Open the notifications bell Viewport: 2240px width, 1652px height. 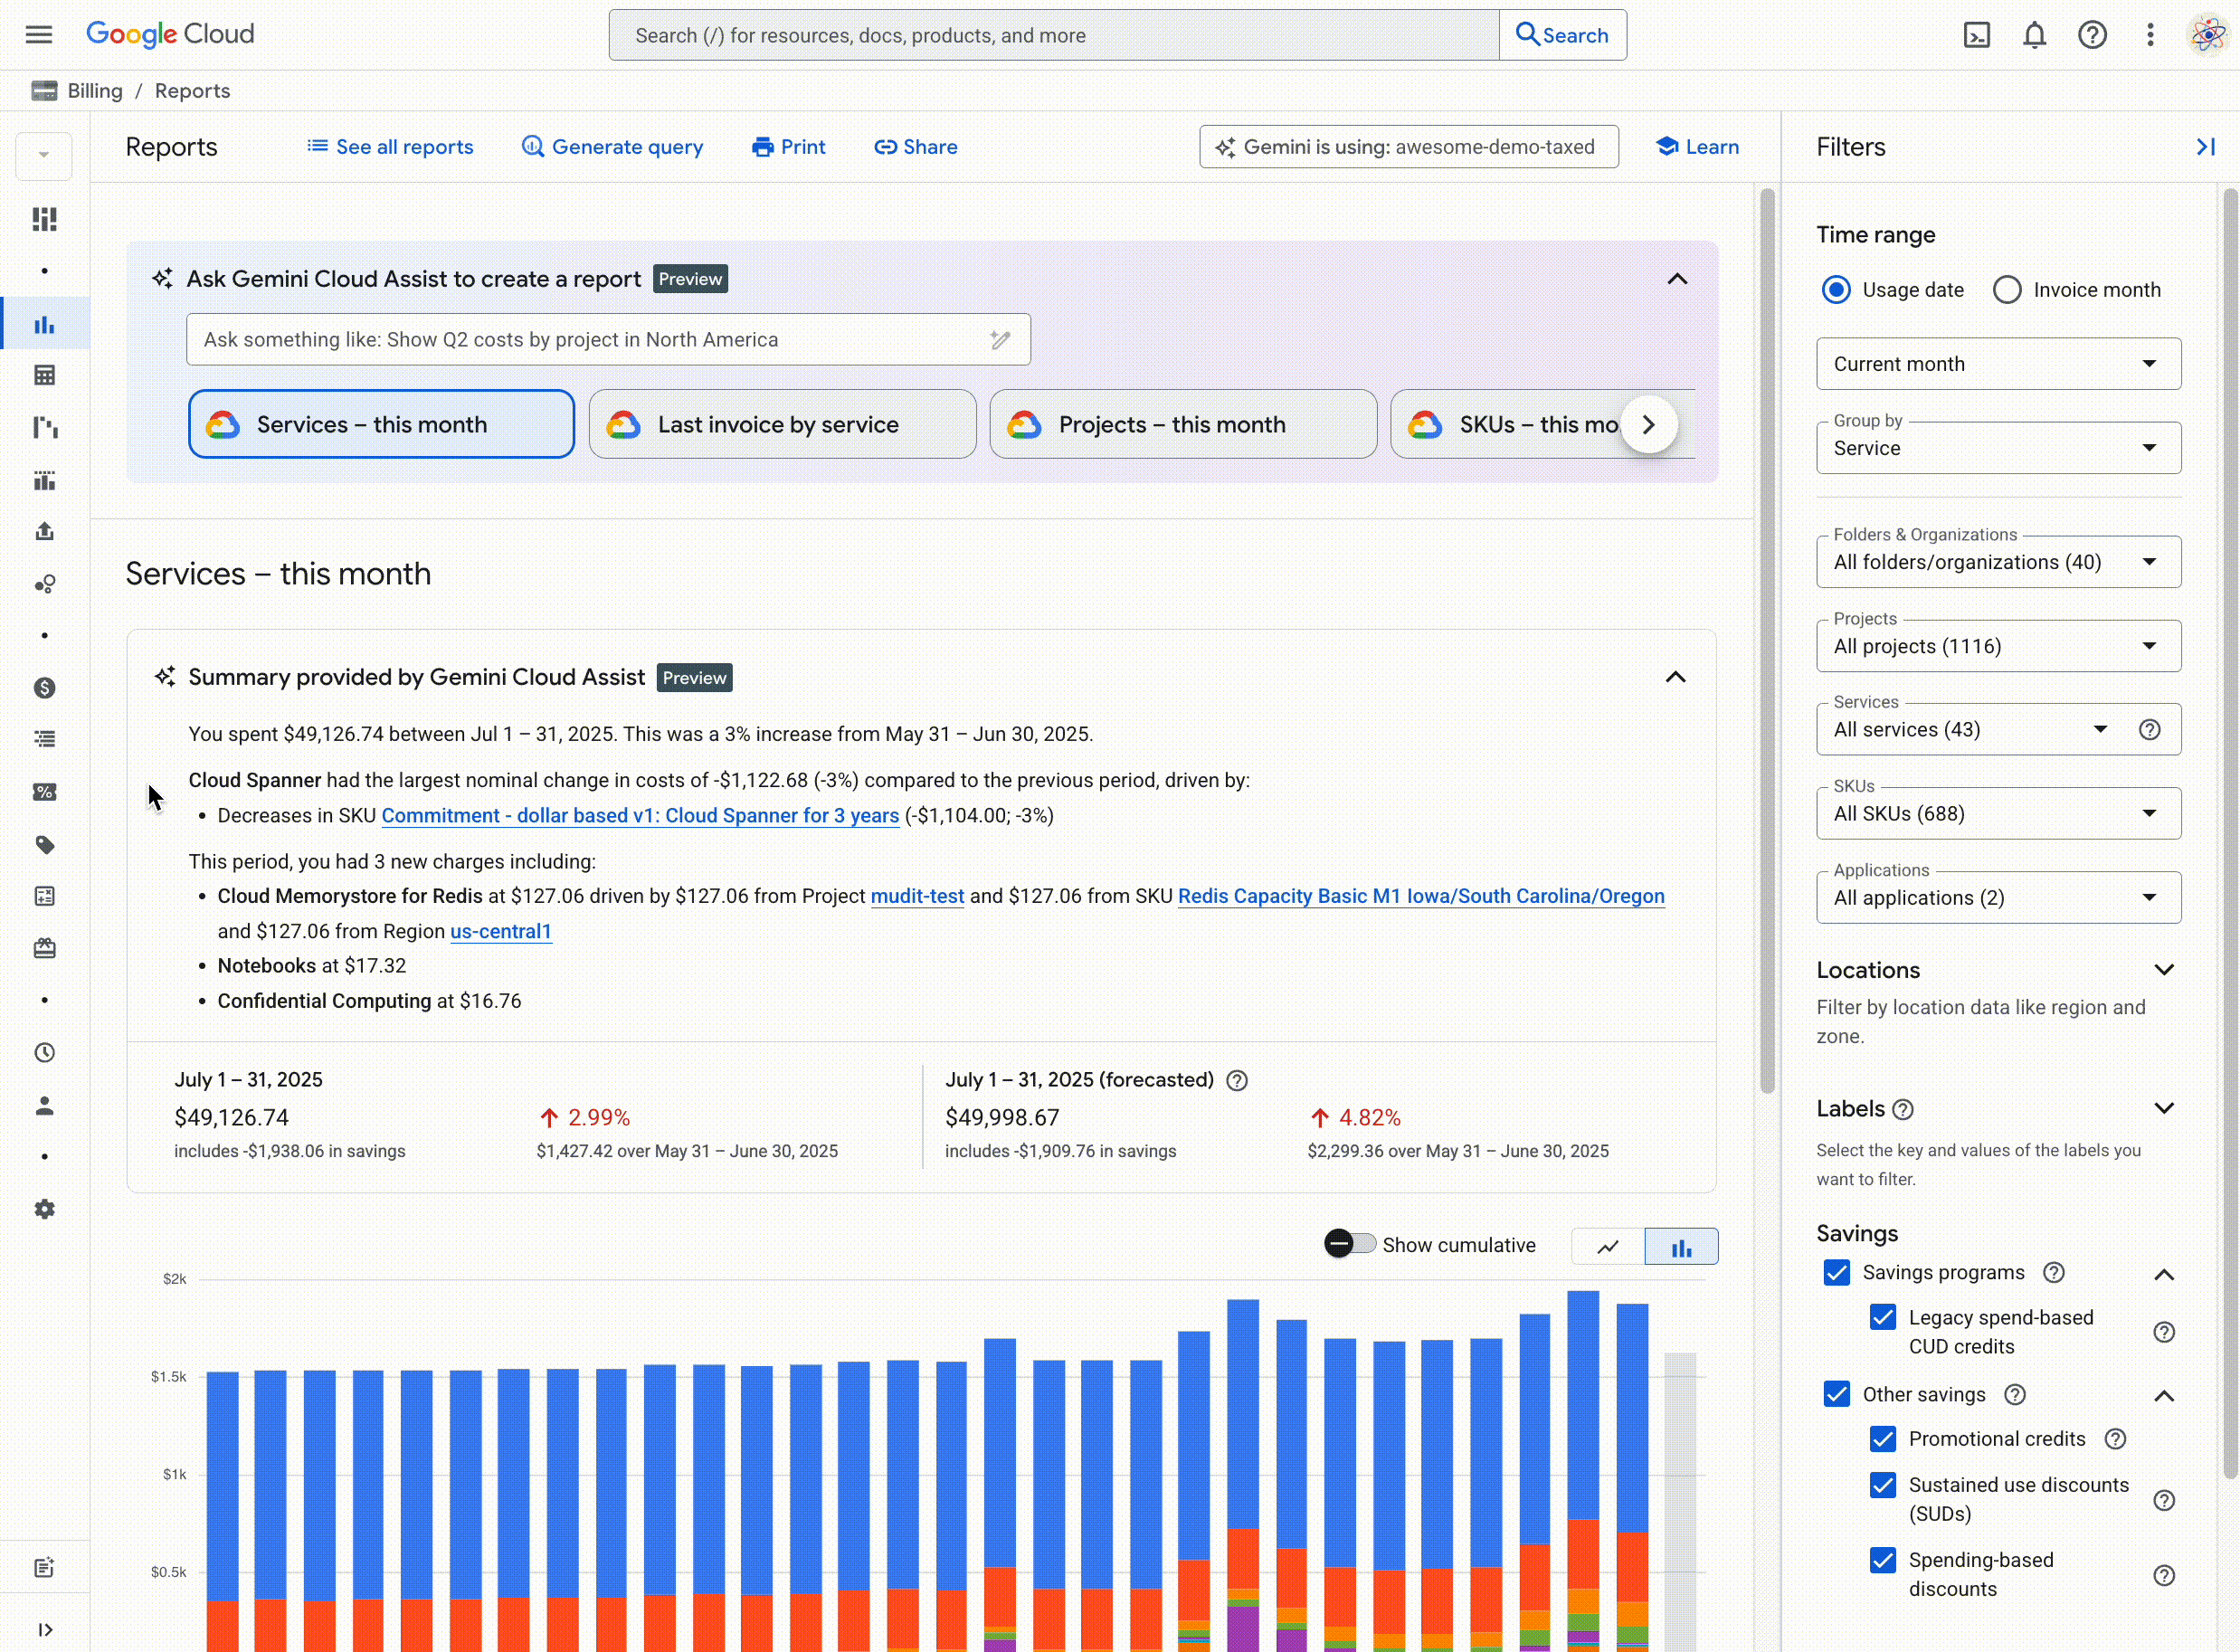(2034, 35)
